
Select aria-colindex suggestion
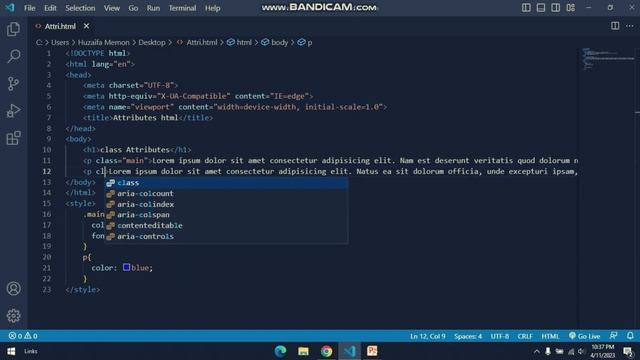pyautogui.click(x=226, y=204)
